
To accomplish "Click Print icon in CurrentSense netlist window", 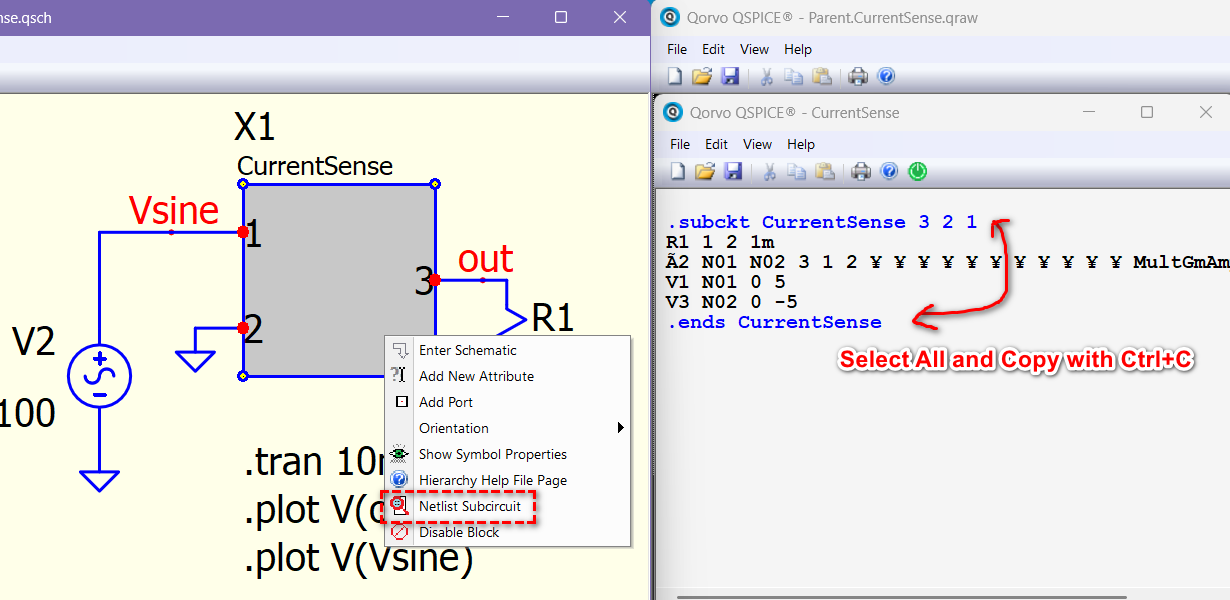I will tap(861, 172).
